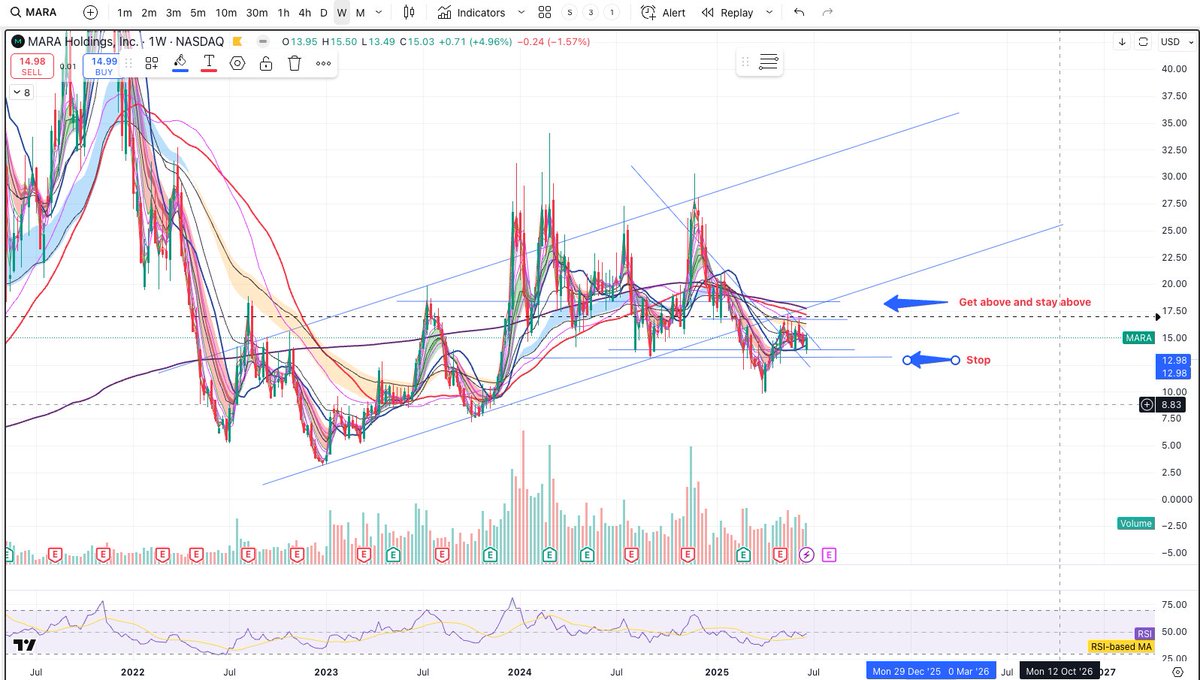Click the 14.99 BUY button
The height and width of the screenshot is (680, 1200).
(104, 66)
